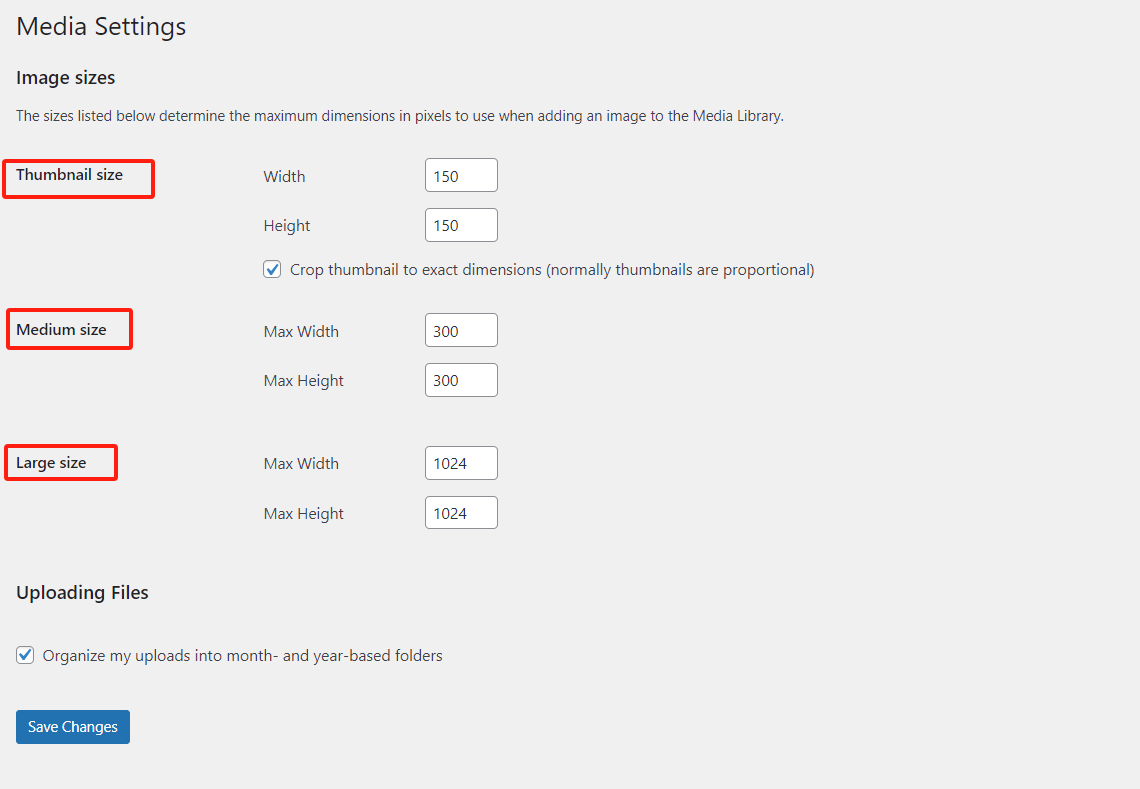The image size is (1140, 789).
Task: Click the Image sizes section heading
Action: tap(66, 77)
